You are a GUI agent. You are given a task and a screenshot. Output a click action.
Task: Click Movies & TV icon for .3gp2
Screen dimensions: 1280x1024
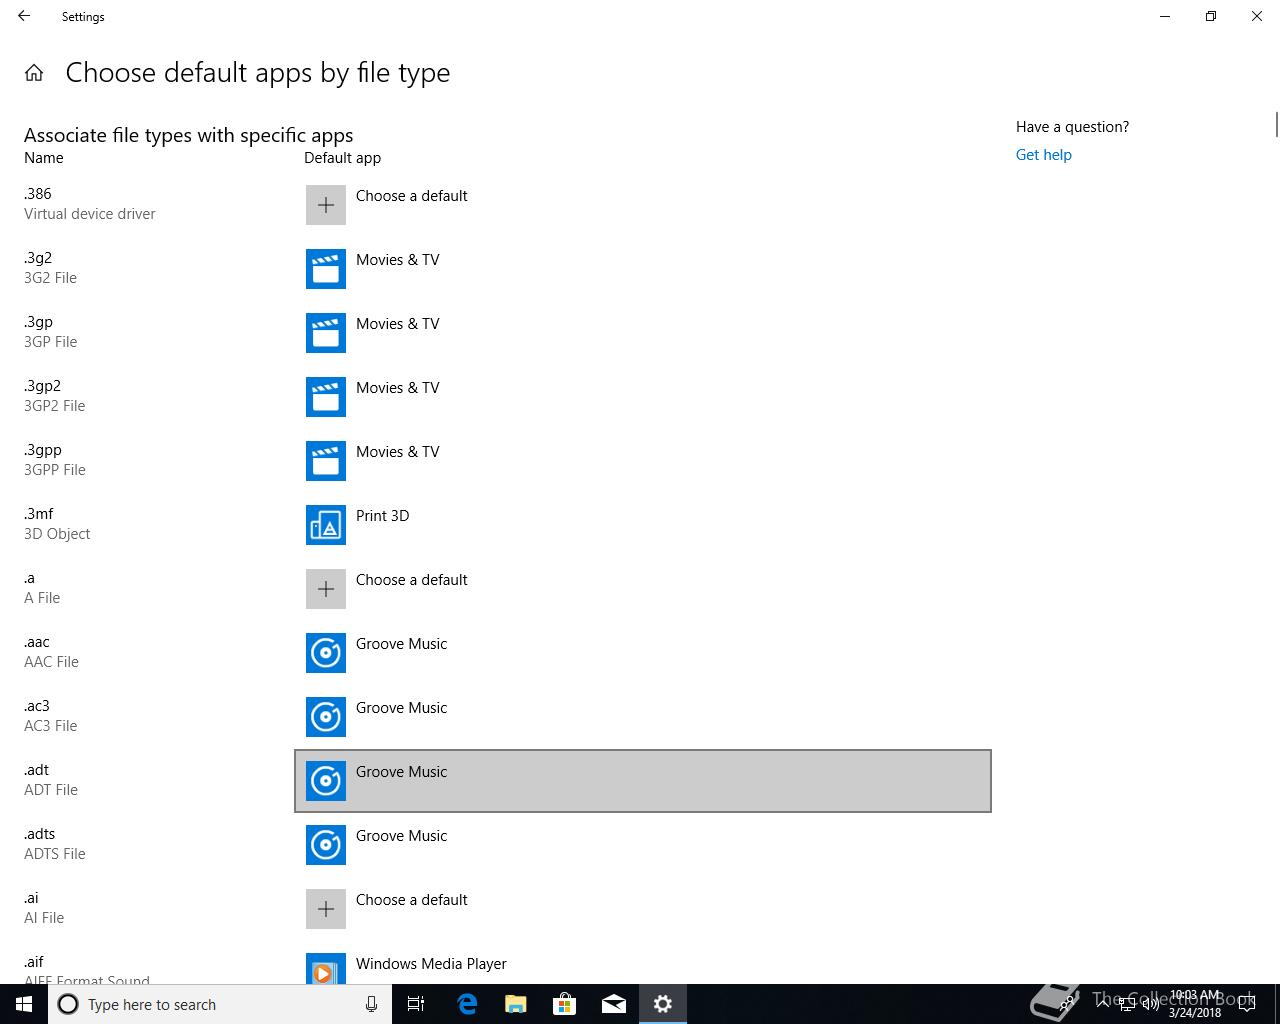(x=326, y=397)
